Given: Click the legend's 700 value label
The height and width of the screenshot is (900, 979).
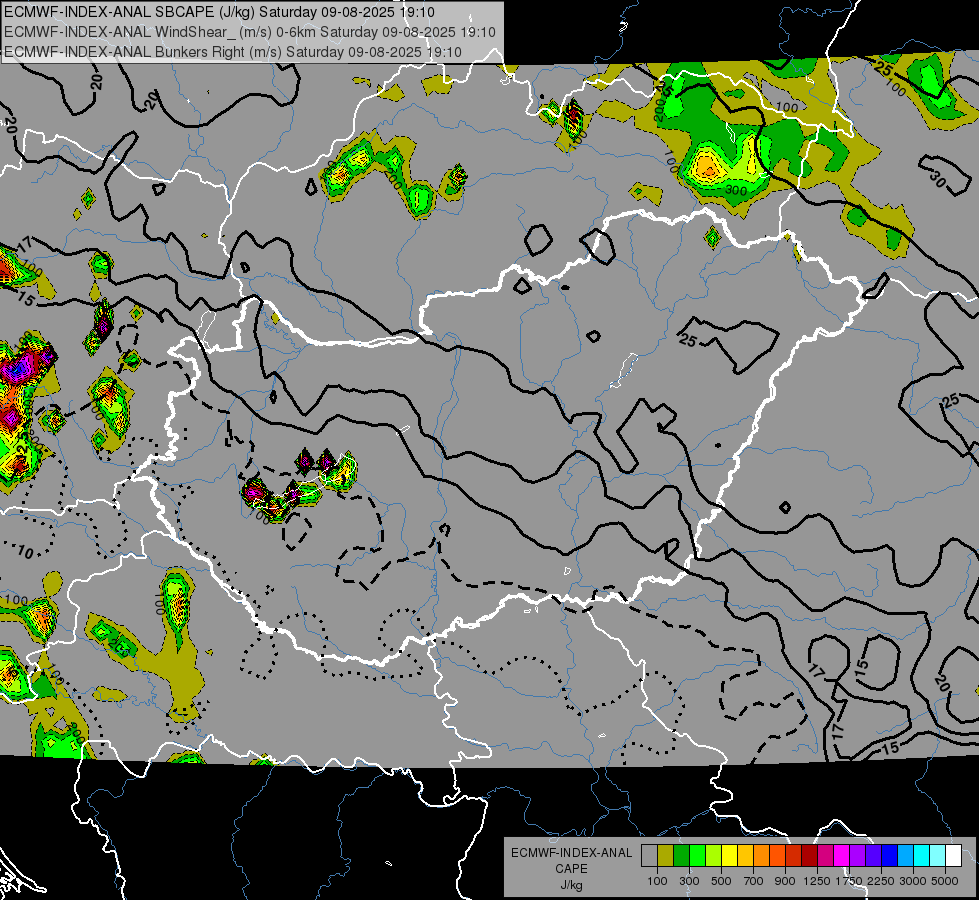Looking at the screenshot, I should (x=754, y=881).
